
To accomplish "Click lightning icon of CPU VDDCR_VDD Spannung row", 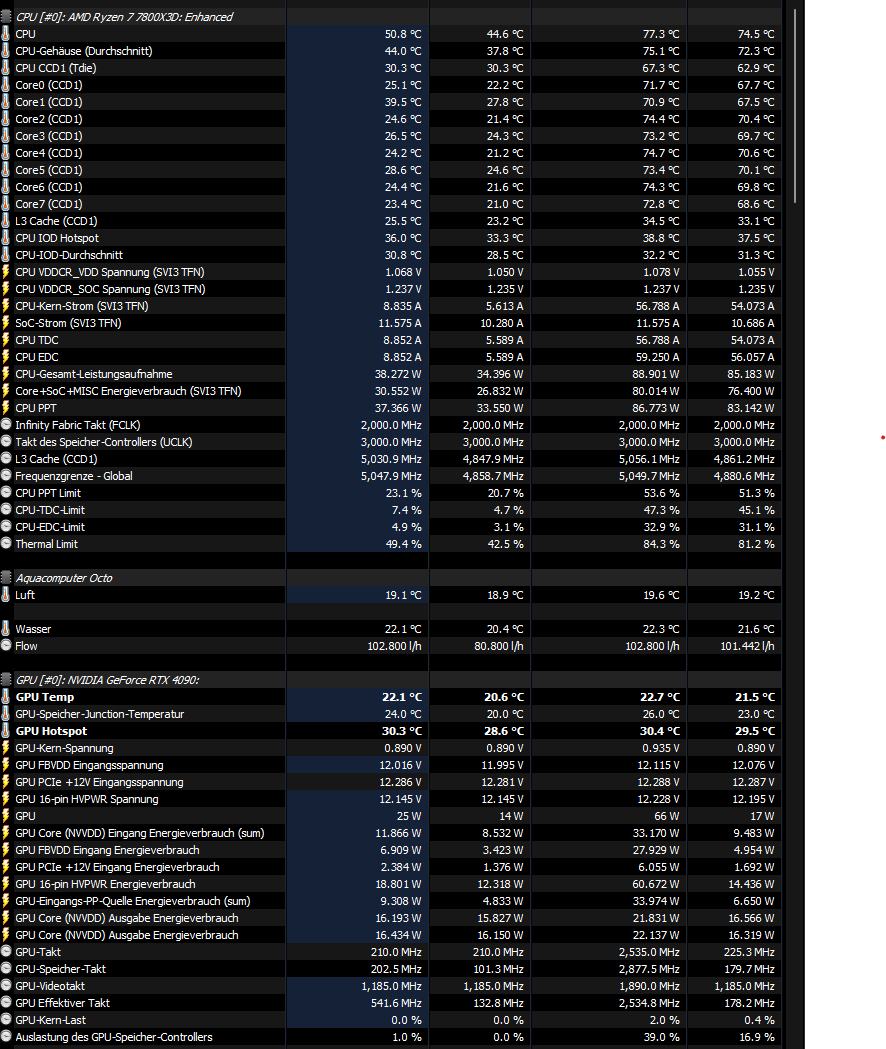I will [6, 272].
